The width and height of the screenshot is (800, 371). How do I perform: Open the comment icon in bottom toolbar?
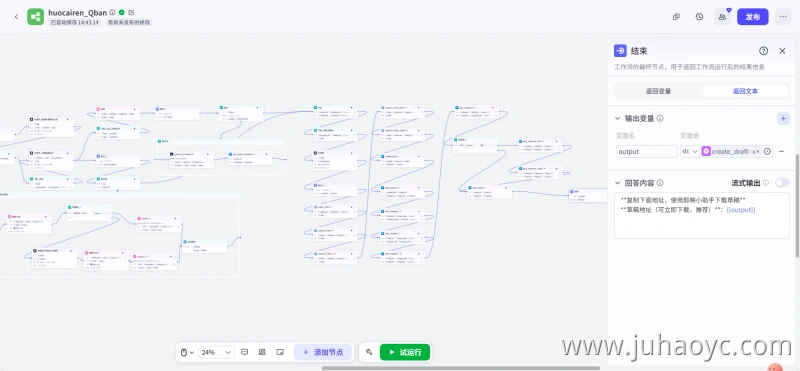tap(244, 352)
